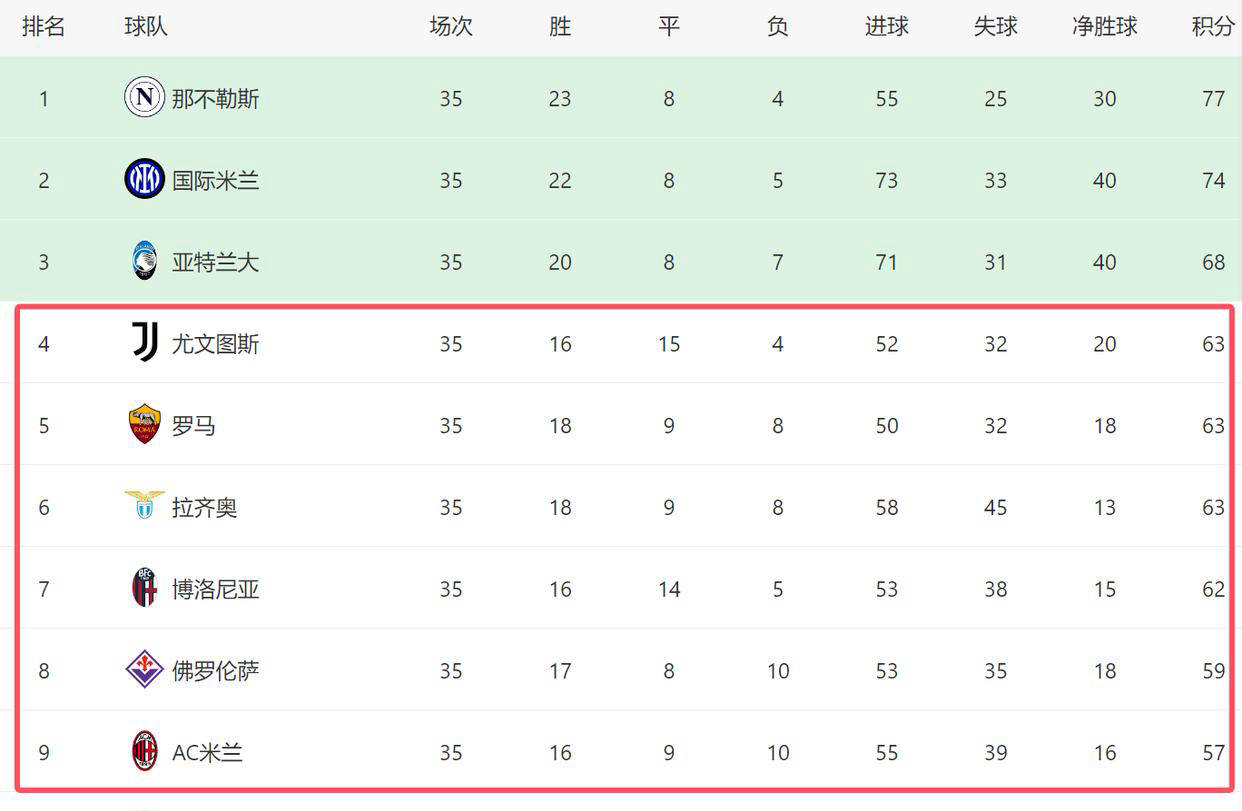
Task: Click the Napoli club crest icon
Action: pyautogui.click(x=144, y=98)
